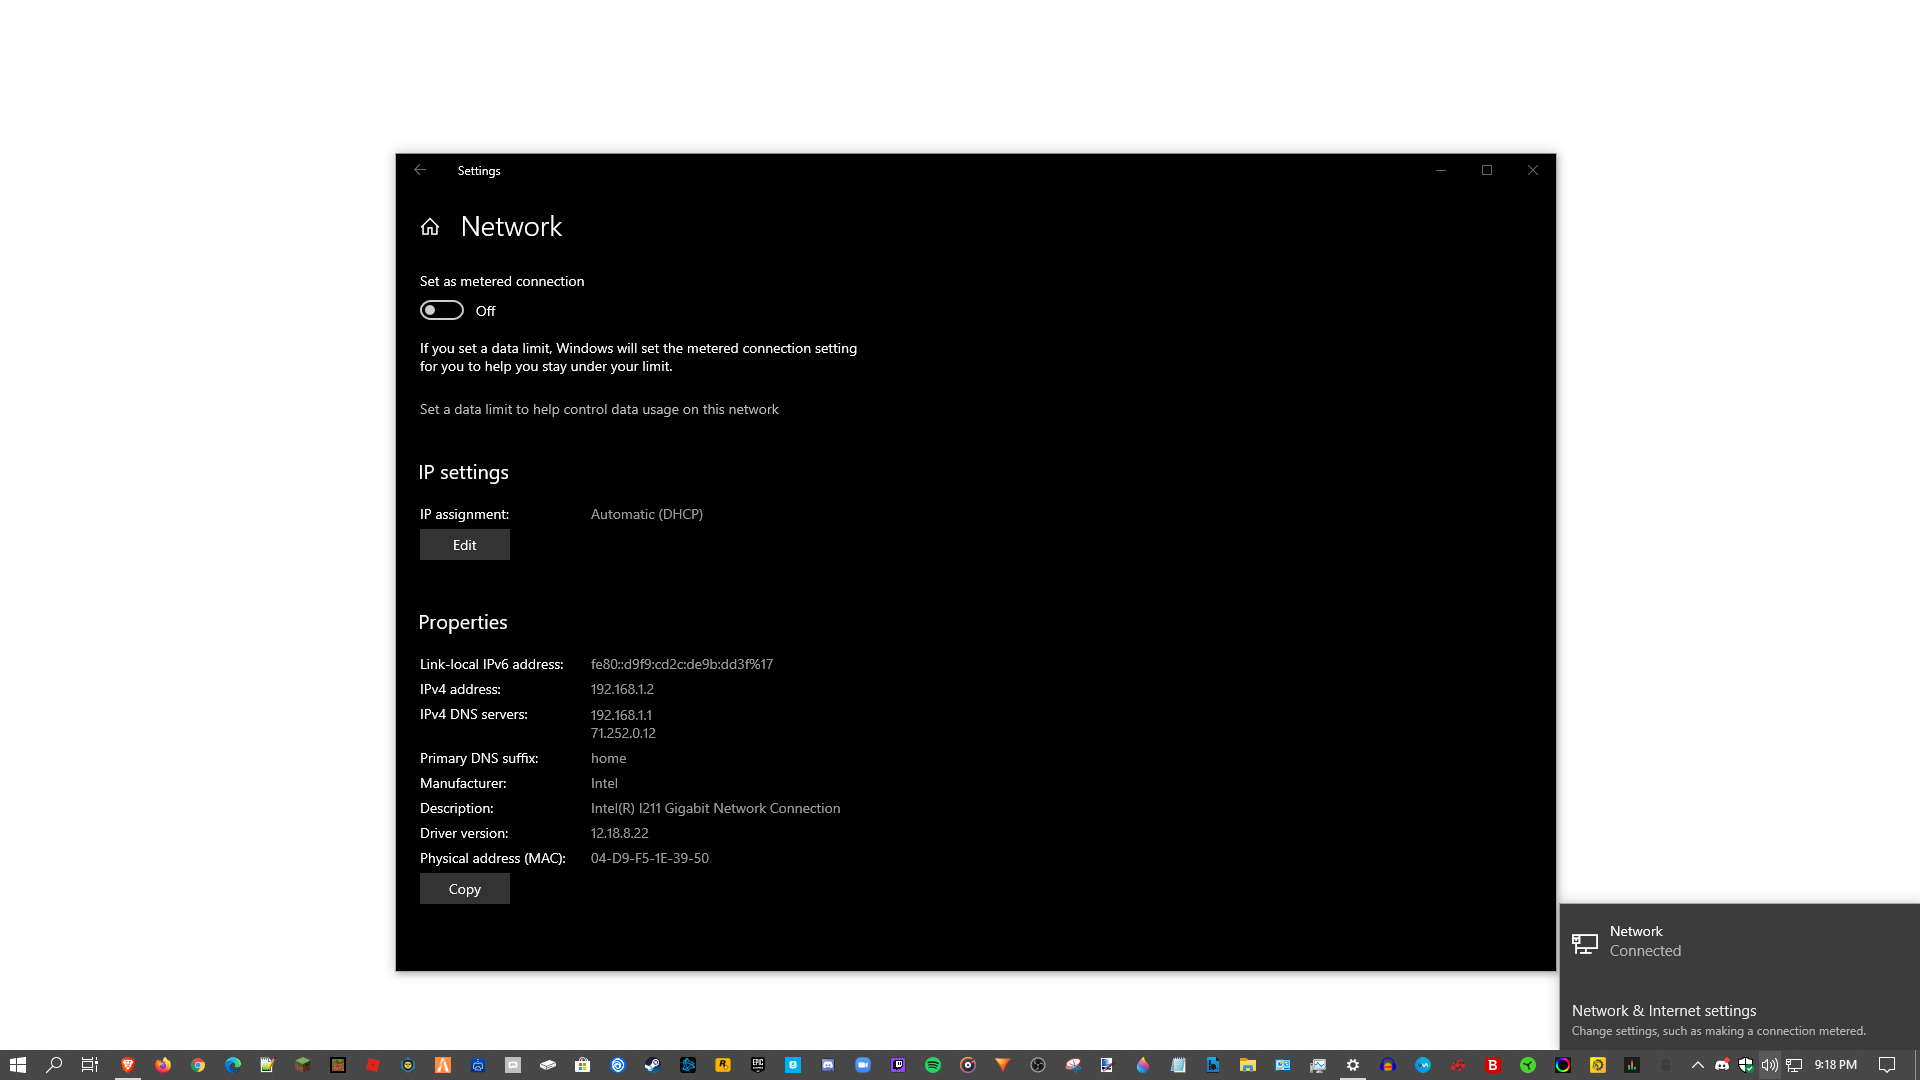Open the data limit settings link

tap(598, 409)
